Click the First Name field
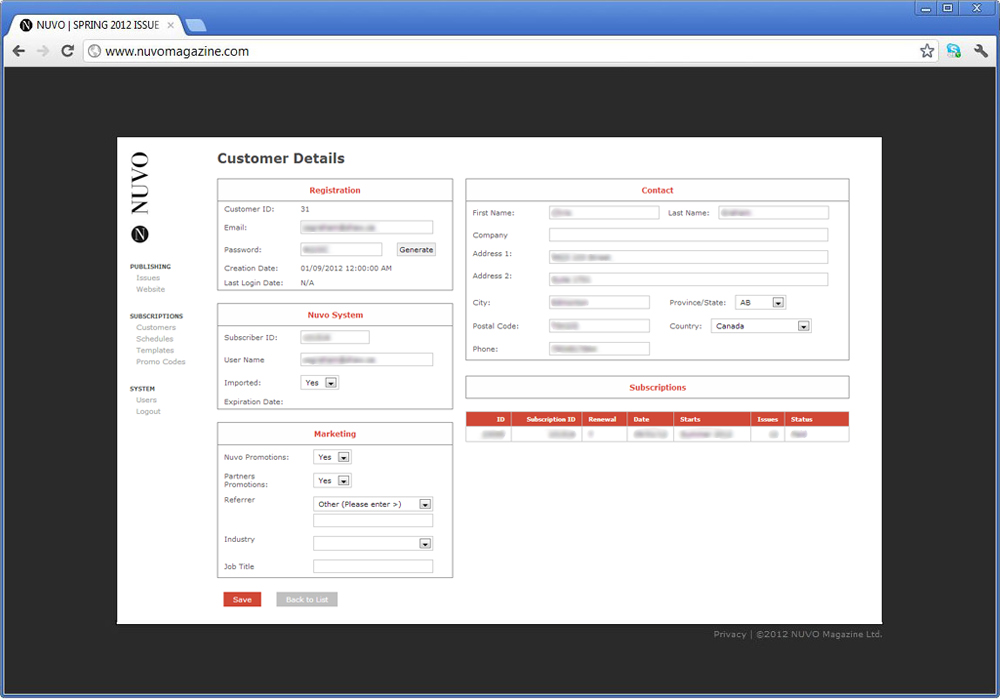The width and height of the screenshot is (1000, 699). (x=604, y=212)
